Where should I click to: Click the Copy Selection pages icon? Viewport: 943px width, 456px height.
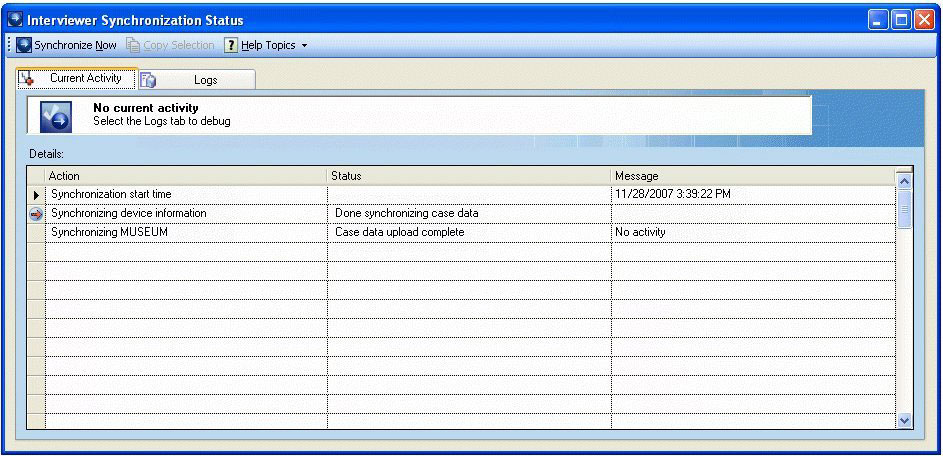[x=133, y=45]
